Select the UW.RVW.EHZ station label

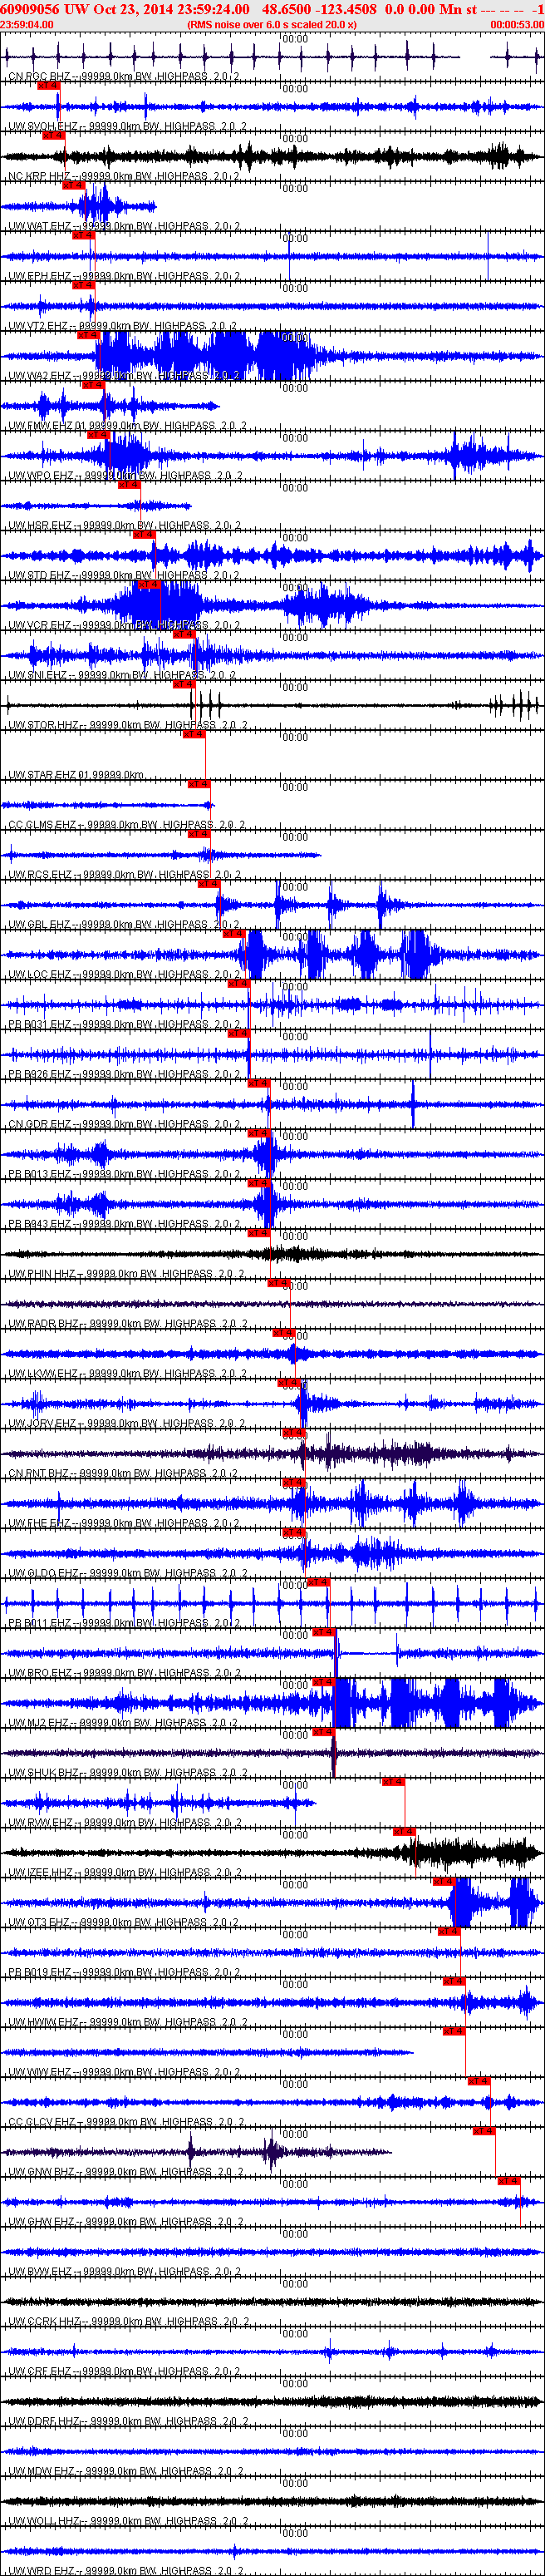pyautogui.click(x=124, y=1824)
